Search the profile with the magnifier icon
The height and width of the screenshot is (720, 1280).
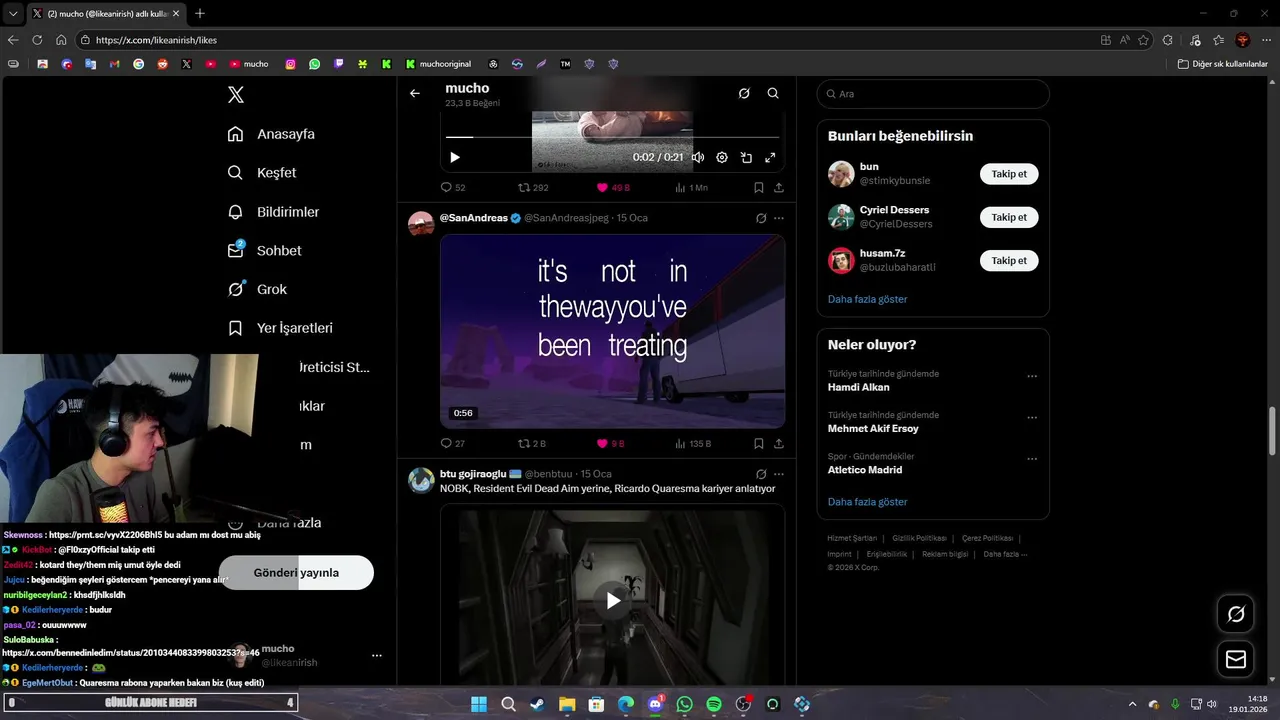[x=773, y=93]
